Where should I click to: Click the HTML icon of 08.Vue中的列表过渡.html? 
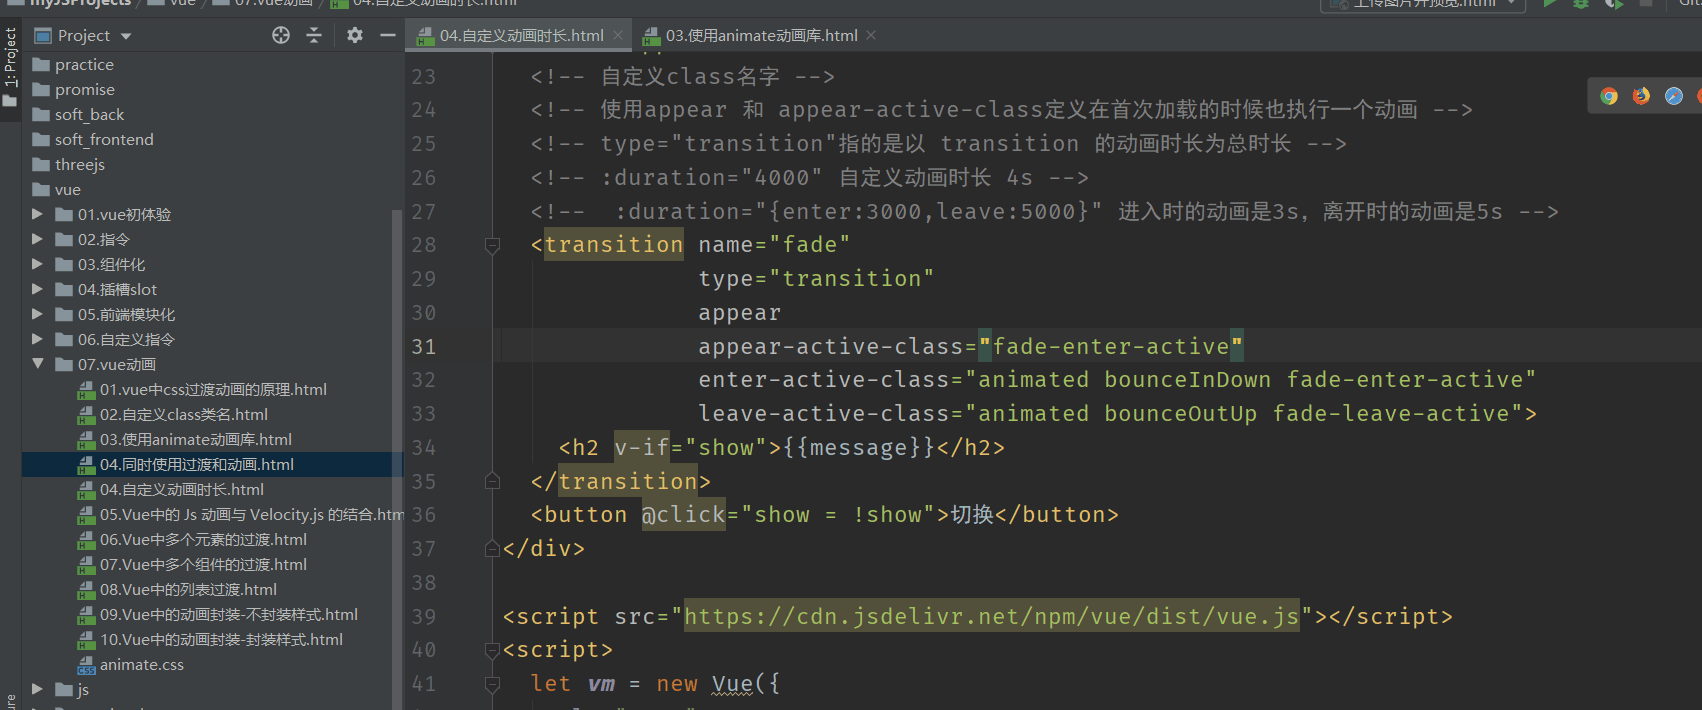click(x=86, y=589)
